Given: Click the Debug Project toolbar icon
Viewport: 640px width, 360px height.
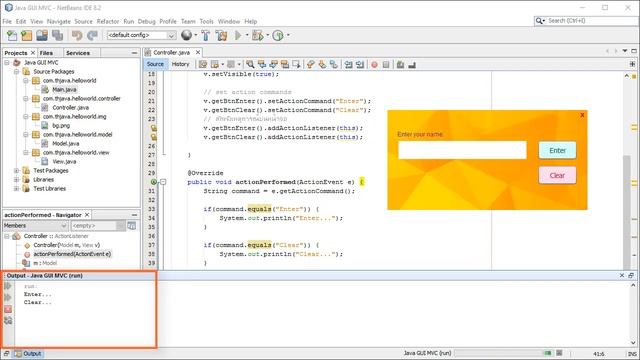Looking at the screenshot, I should click(x=258, y=36).
